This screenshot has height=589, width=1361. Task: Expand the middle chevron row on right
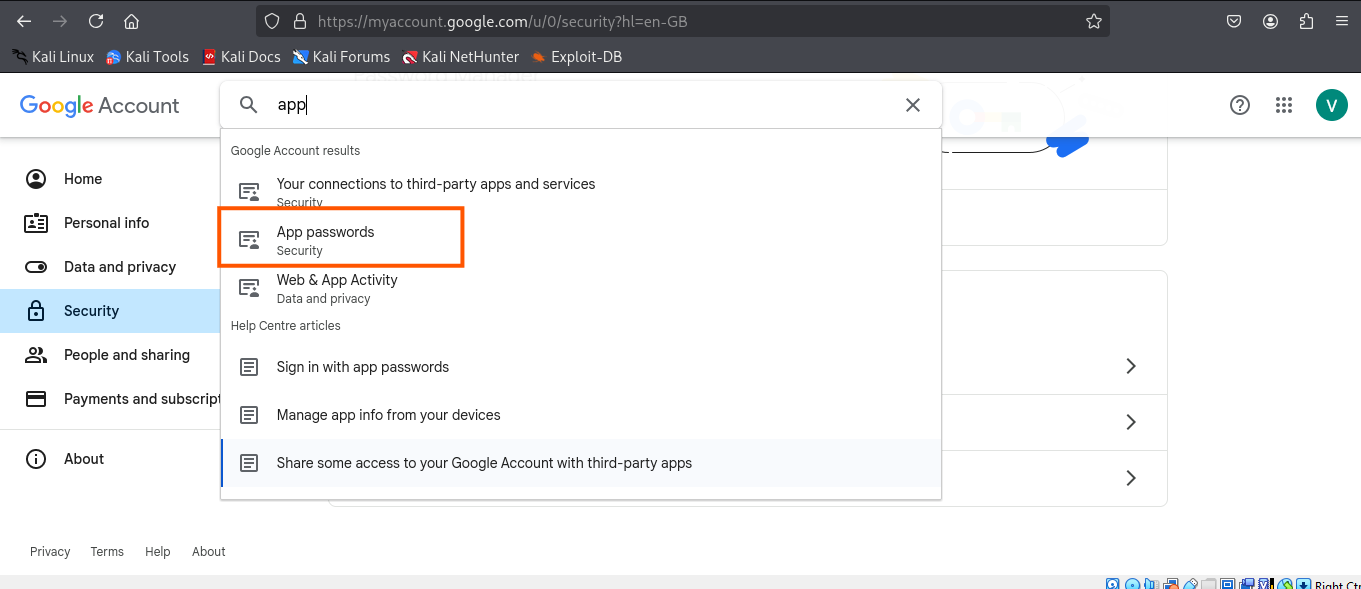(1131, 422)
